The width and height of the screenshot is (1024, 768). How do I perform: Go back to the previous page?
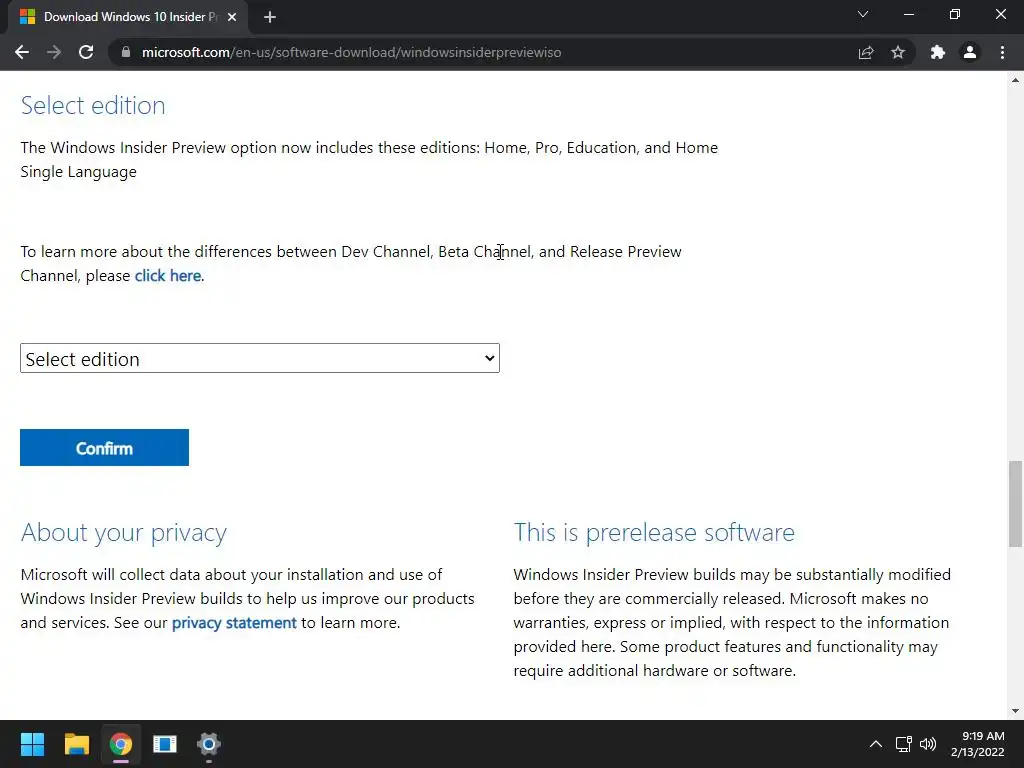[x=22, y=52]
